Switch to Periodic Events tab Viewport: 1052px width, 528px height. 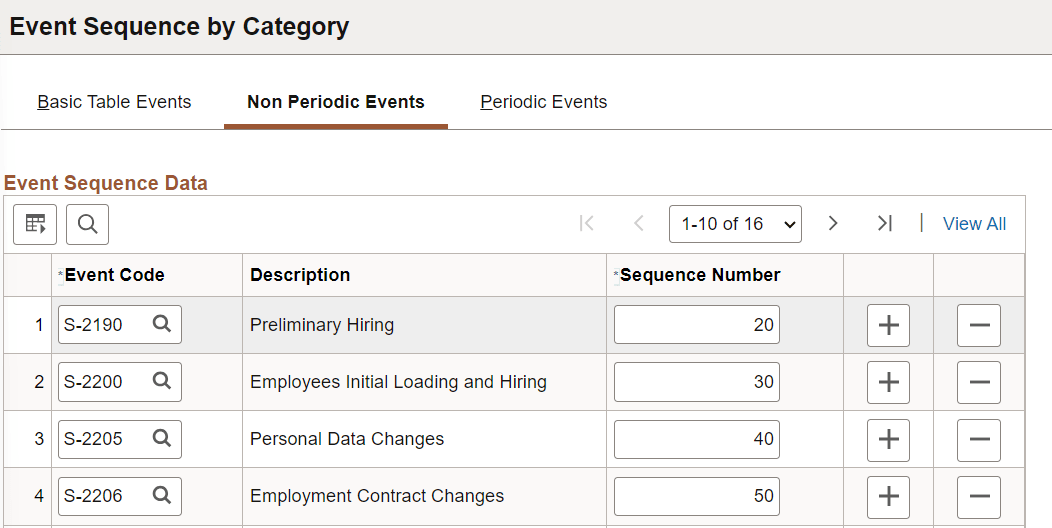543,102
